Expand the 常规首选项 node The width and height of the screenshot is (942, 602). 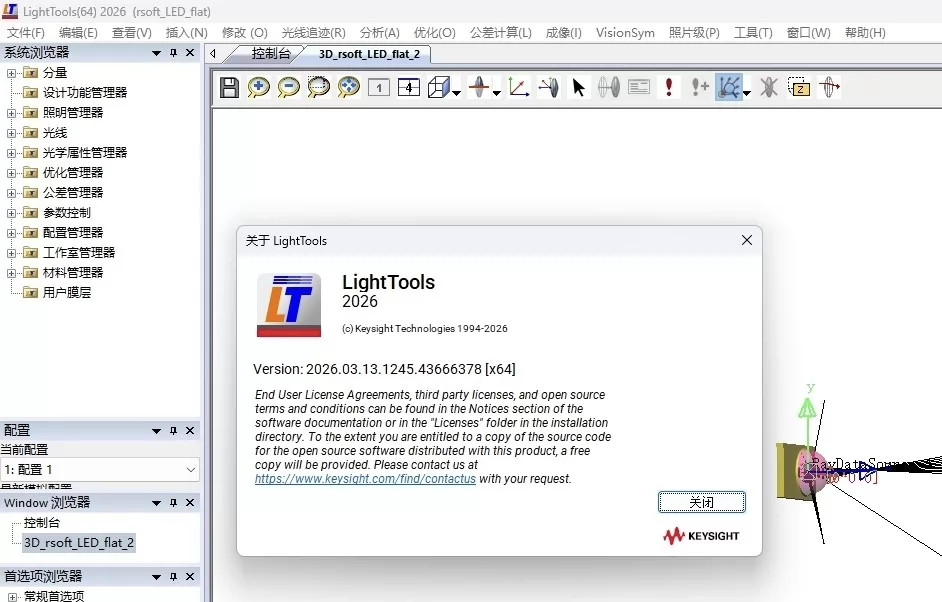coord(11,597)
